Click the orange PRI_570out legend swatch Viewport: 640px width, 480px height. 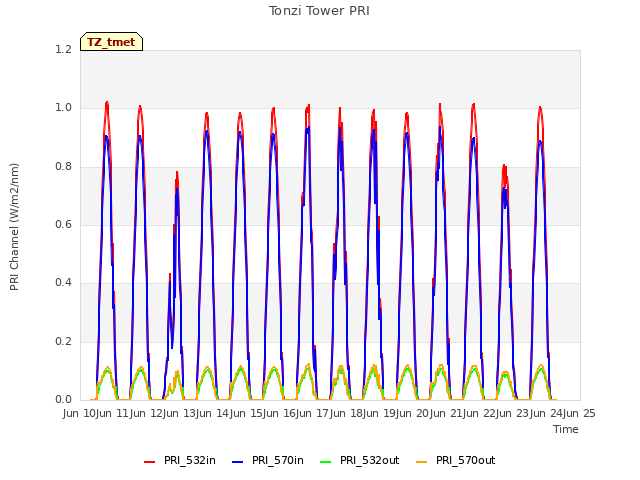coord(422,461)
